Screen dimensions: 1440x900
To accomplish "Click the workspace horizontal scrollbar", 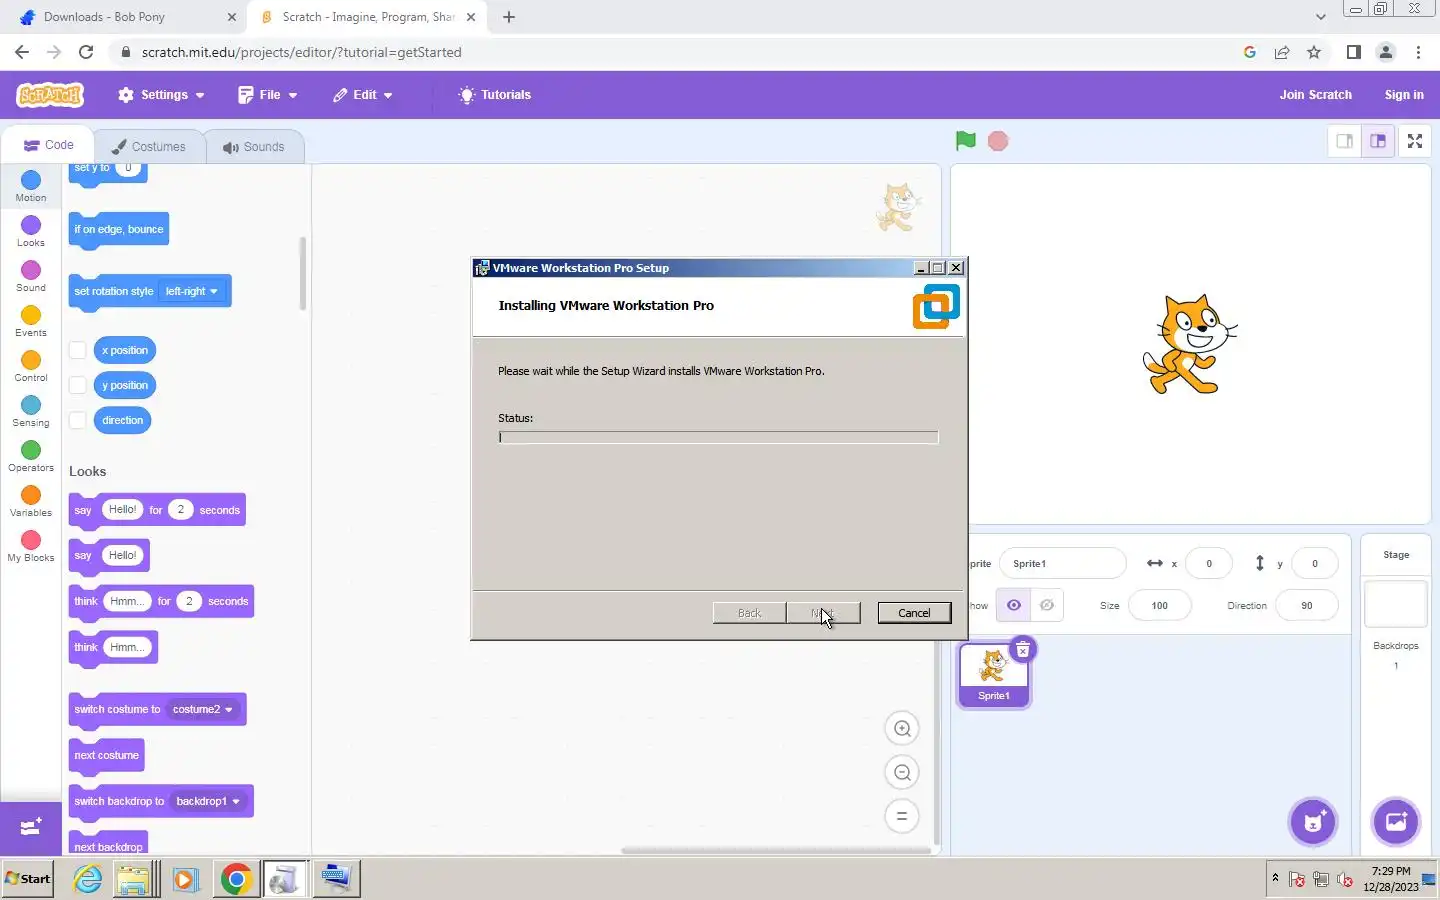I will 776,850.
